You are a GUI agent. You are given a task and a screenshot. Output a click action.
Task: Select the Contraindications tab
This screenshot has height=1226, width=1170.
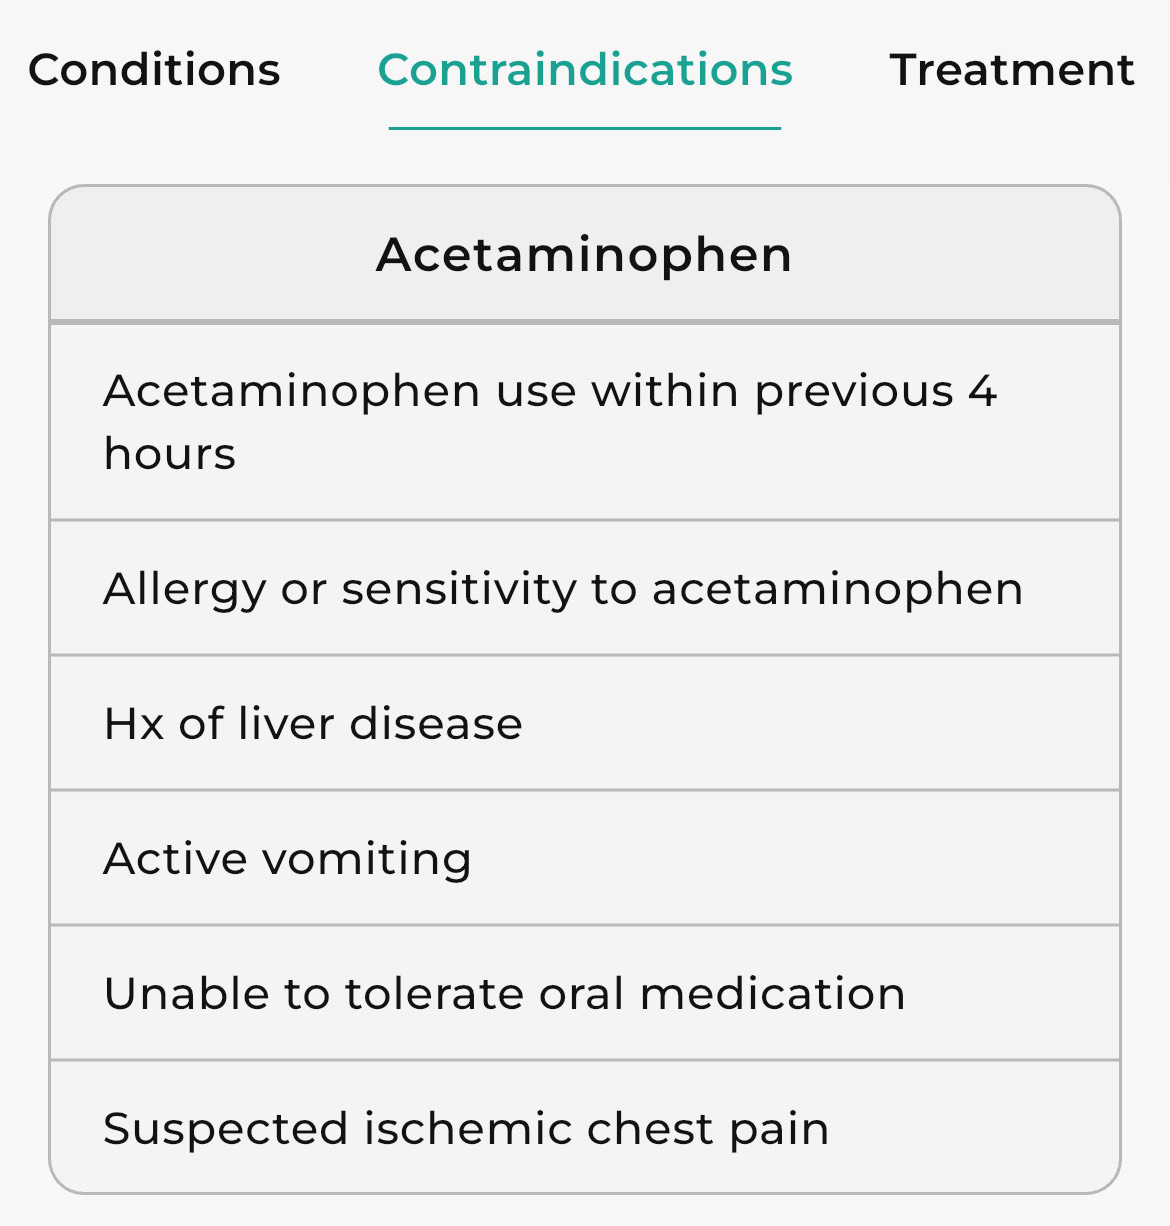point(585,70)
